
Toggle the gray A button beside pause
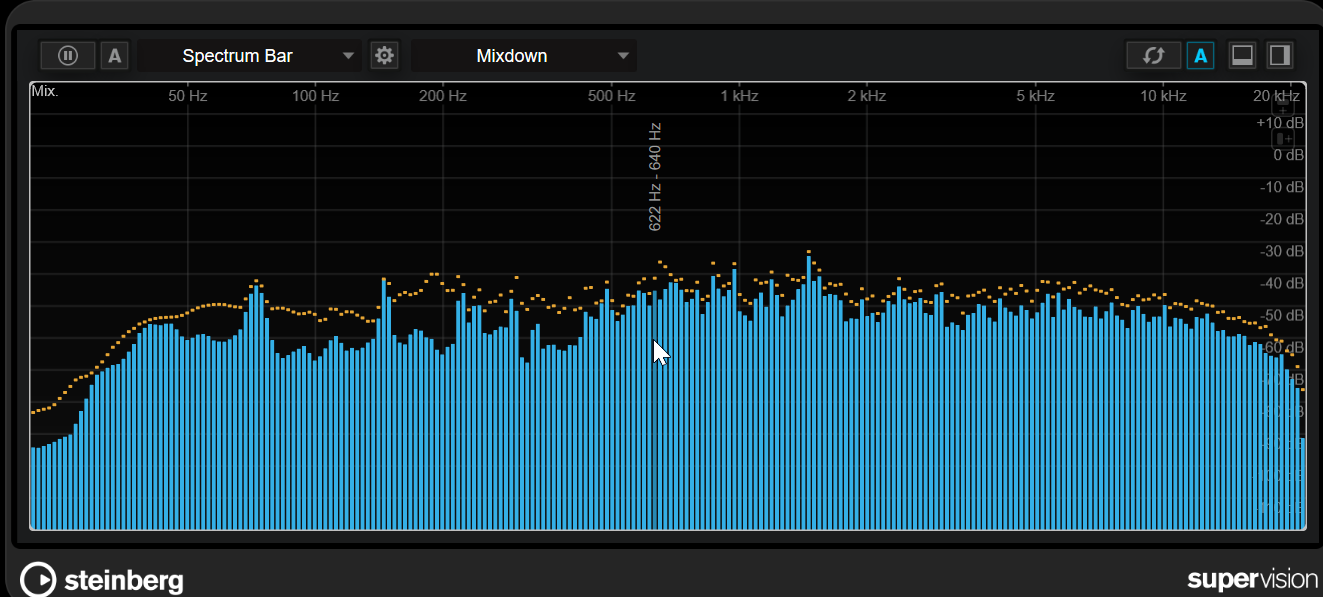(x=114, y=56)
